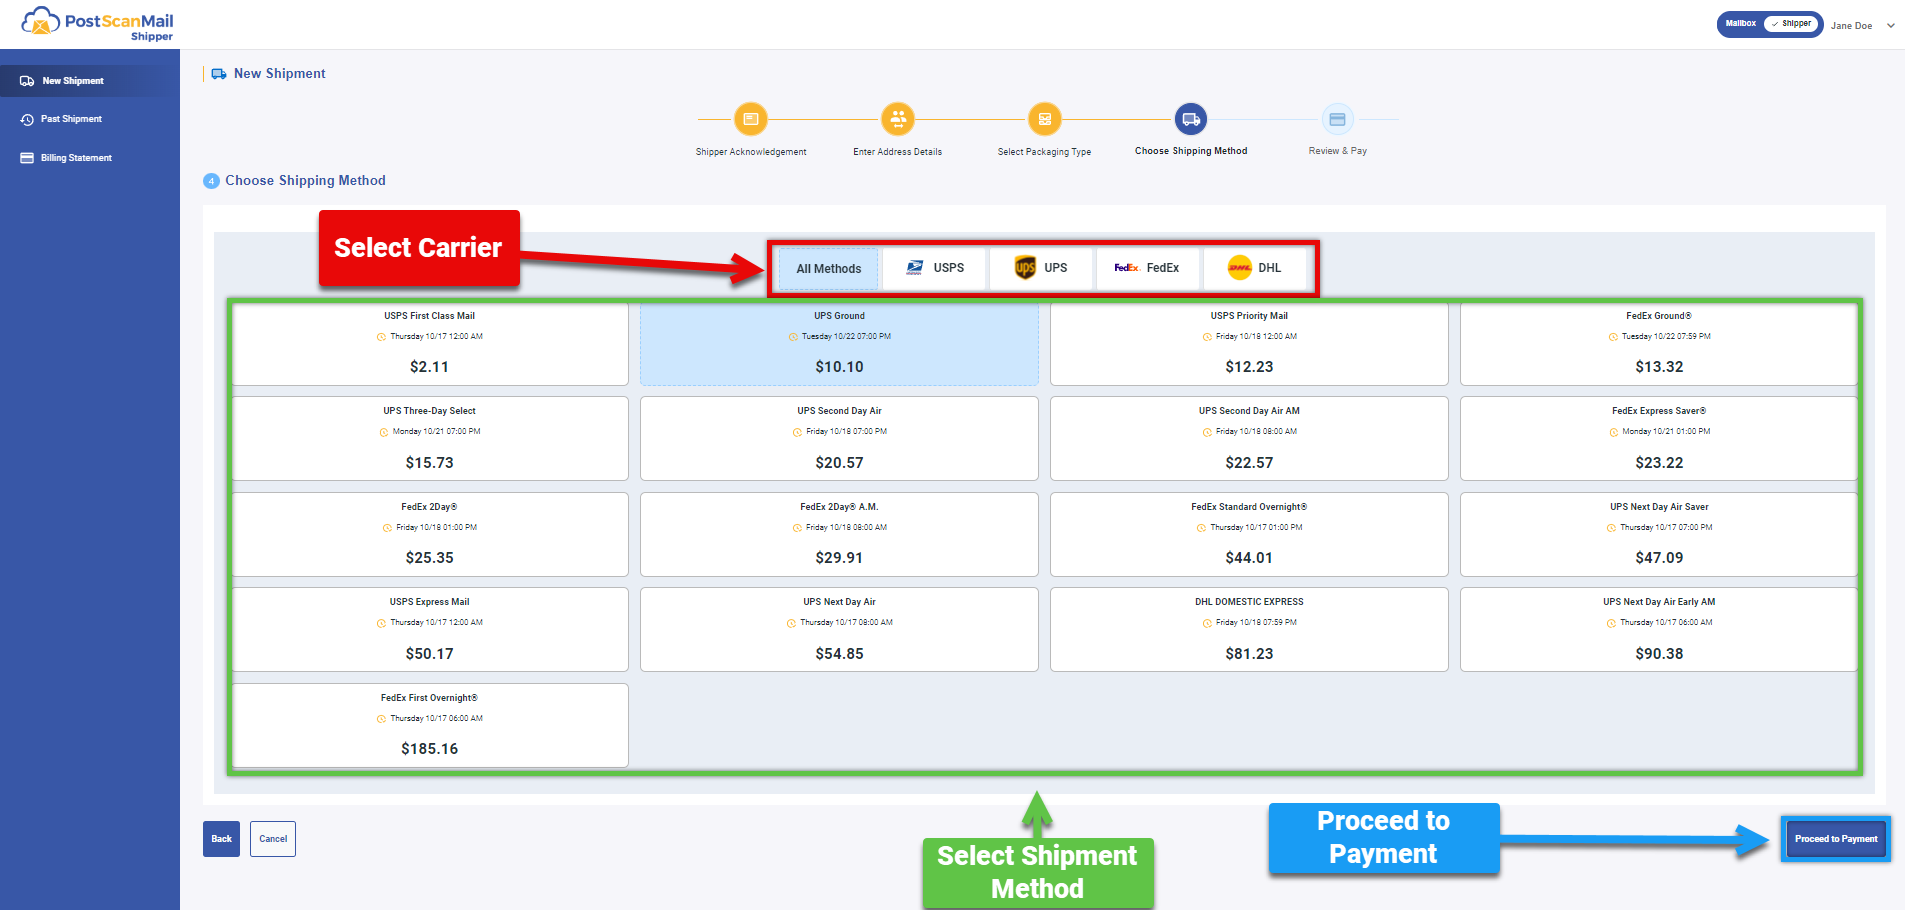
Task: Click the PostScanMail Shipper logo
Action: [x=97, y=24]
